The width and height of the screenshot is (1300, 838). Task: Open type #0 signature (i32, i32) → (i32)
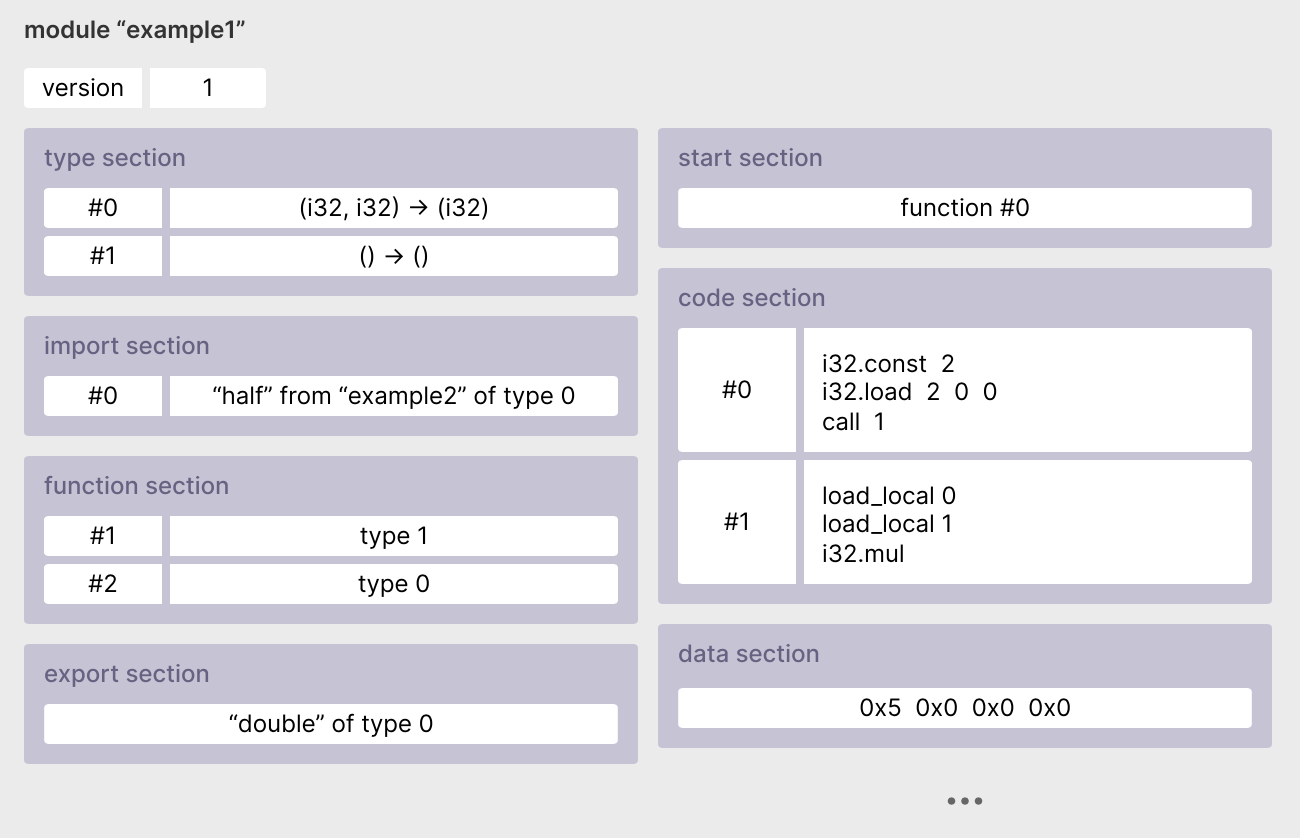click(393, 208)
